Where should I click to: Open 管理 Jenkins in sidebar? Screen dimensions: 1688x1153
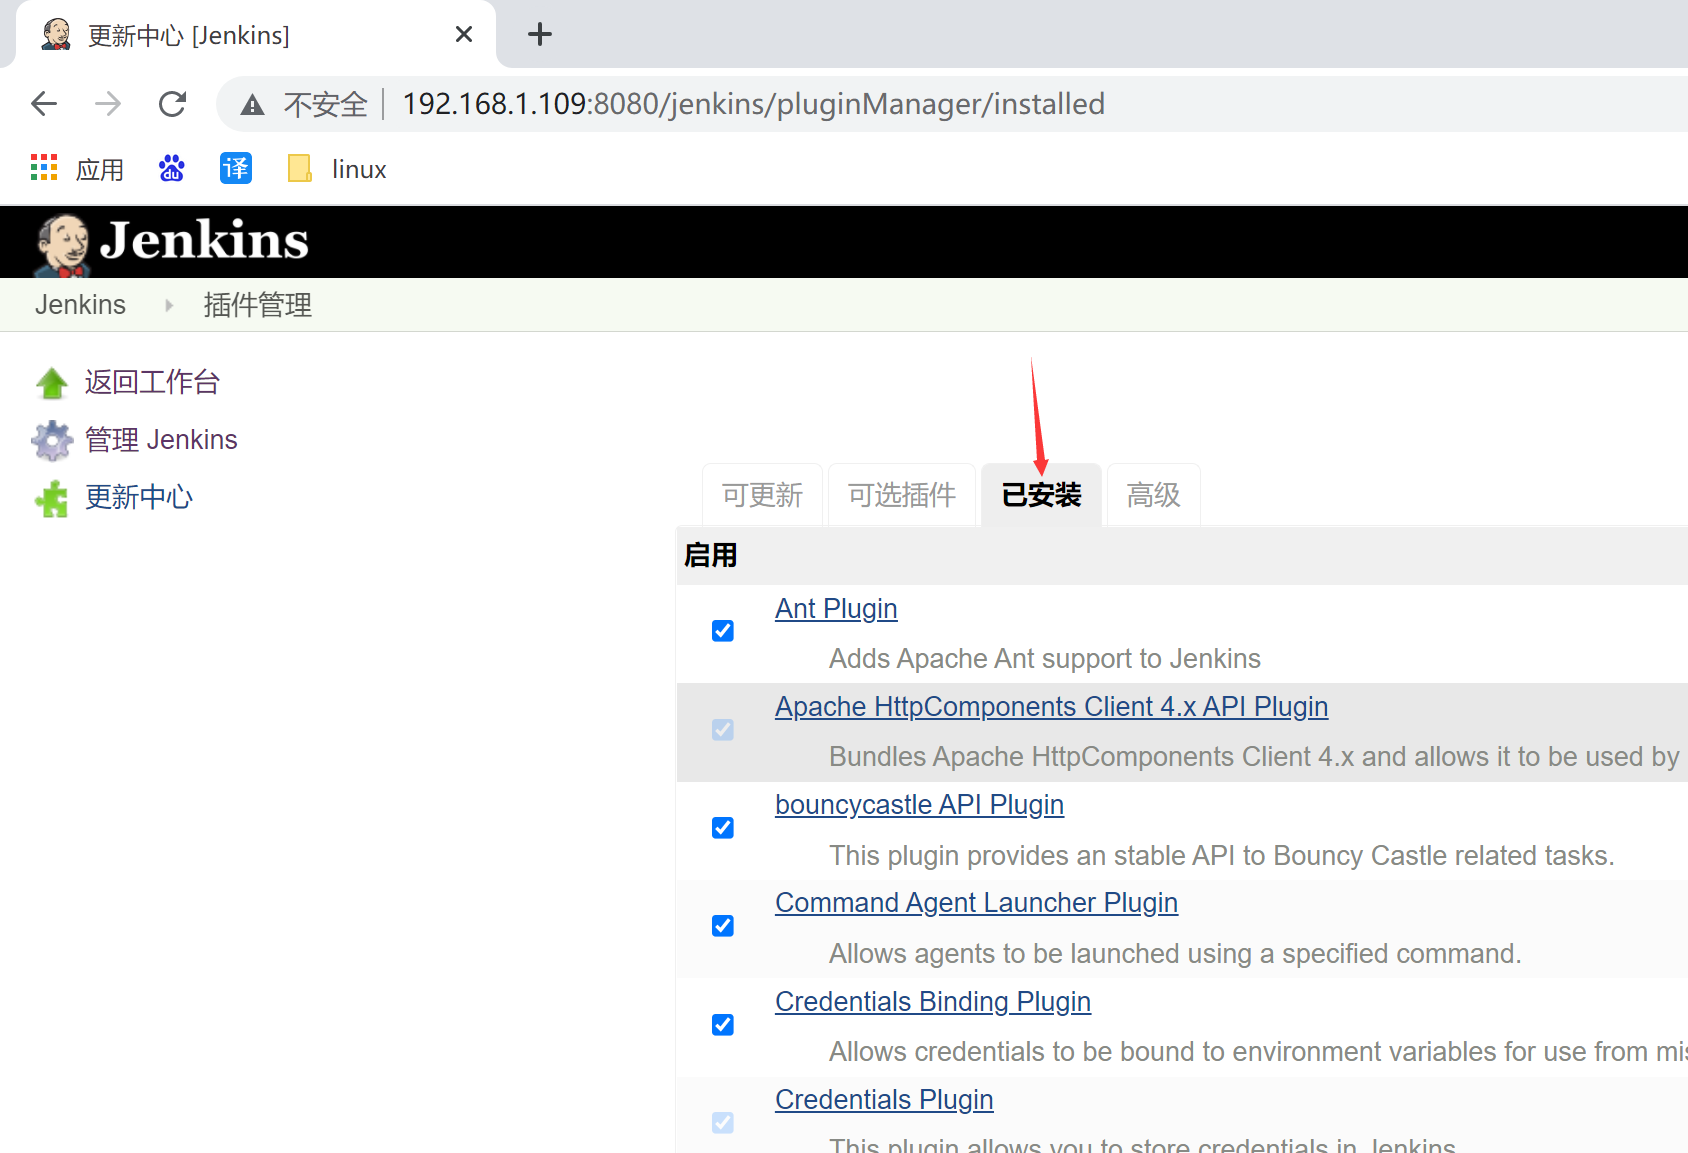pos(161,440)
